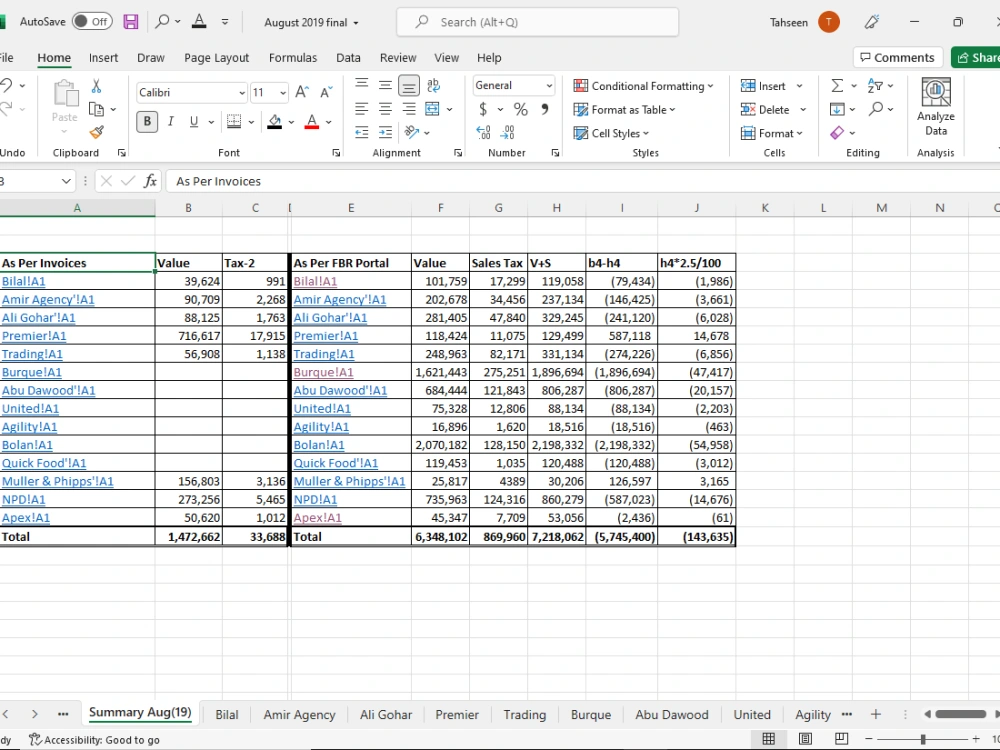The height and width of the screenshot is (750, 1000).
Task: Open the Formulas ribbon tab
Action: tap(293, 57)
